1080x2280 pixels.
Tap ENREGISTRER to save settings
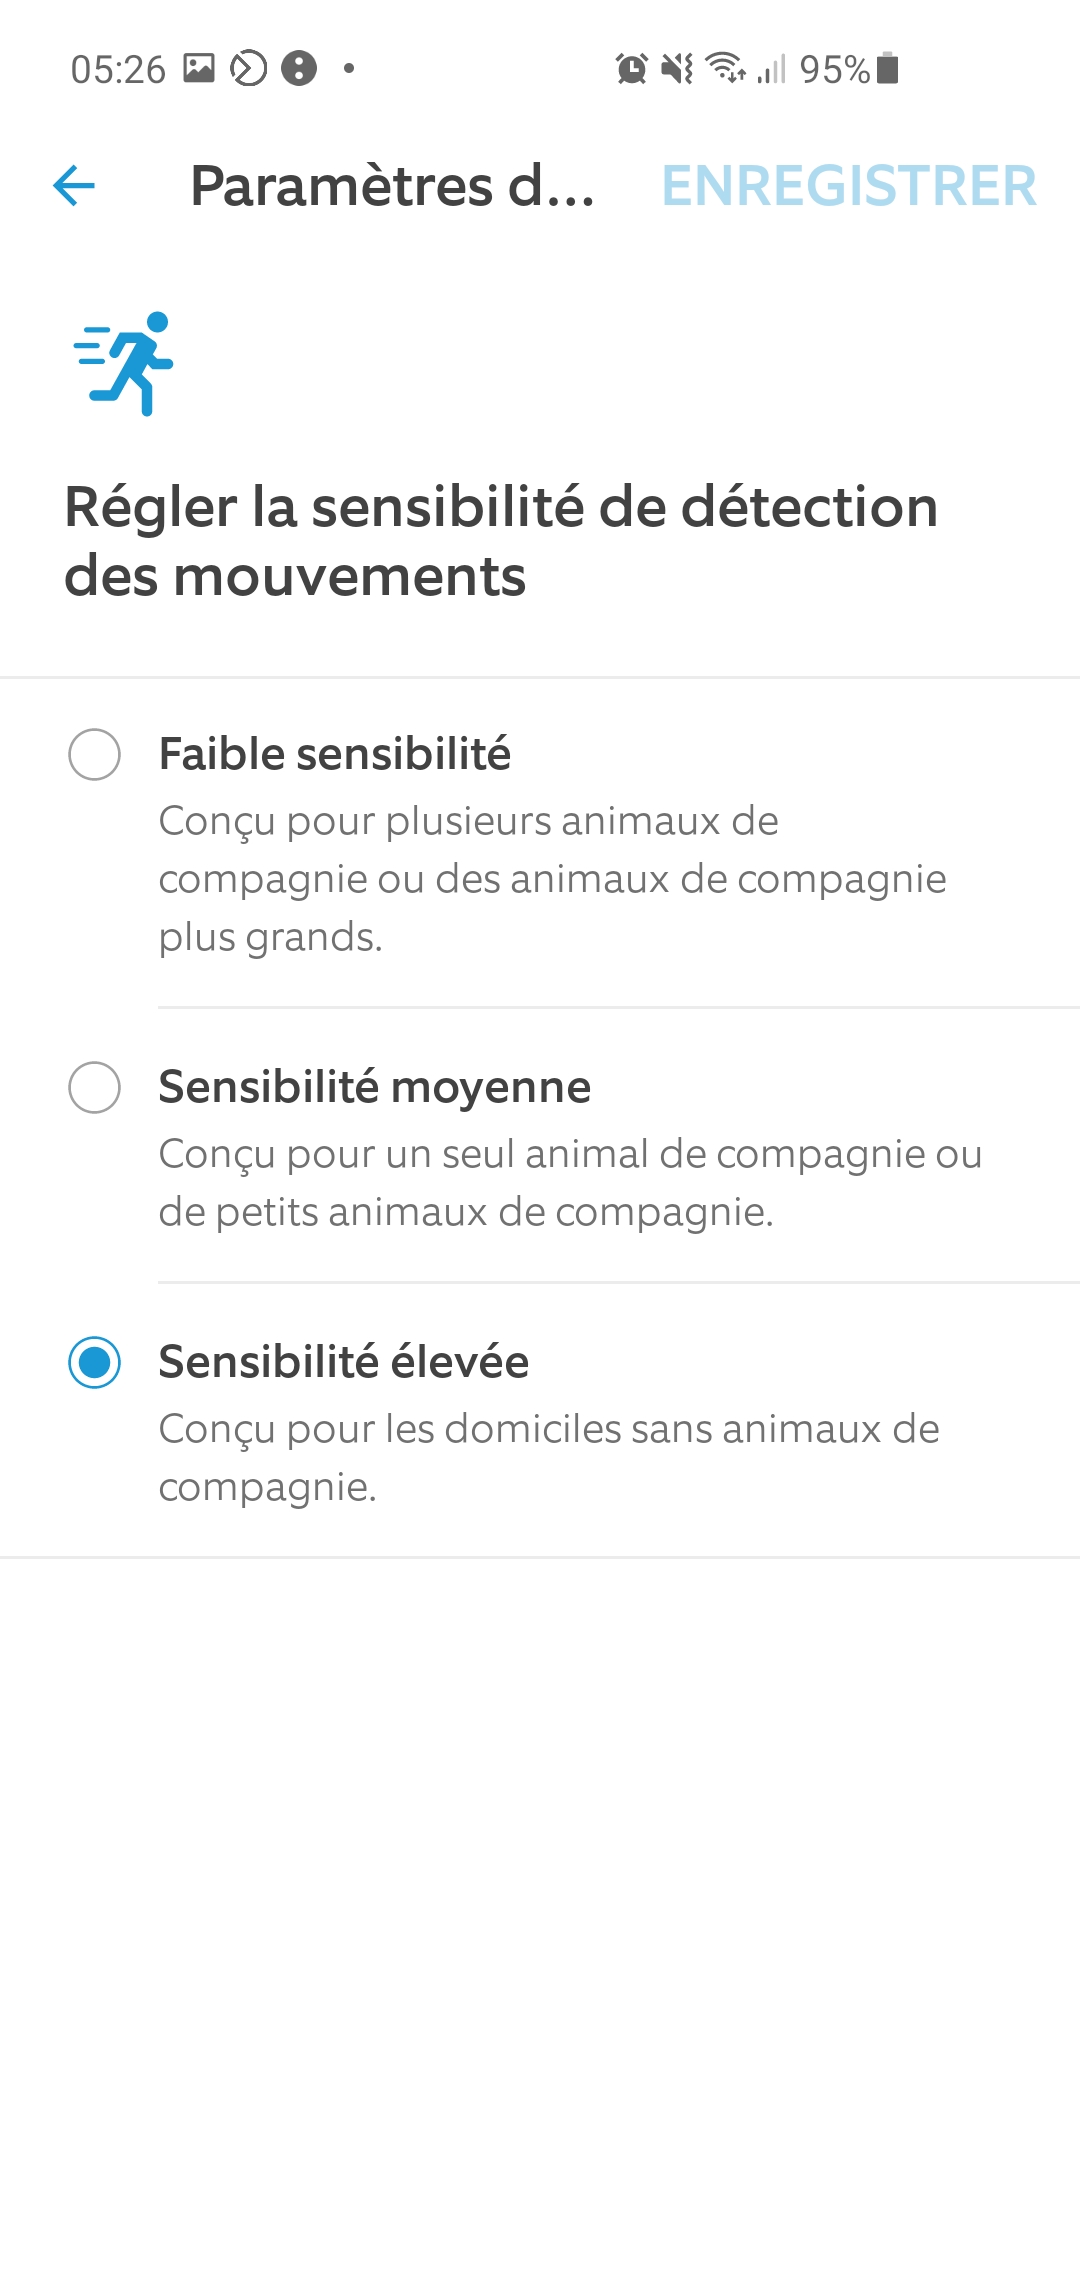(x=849, y=186)
